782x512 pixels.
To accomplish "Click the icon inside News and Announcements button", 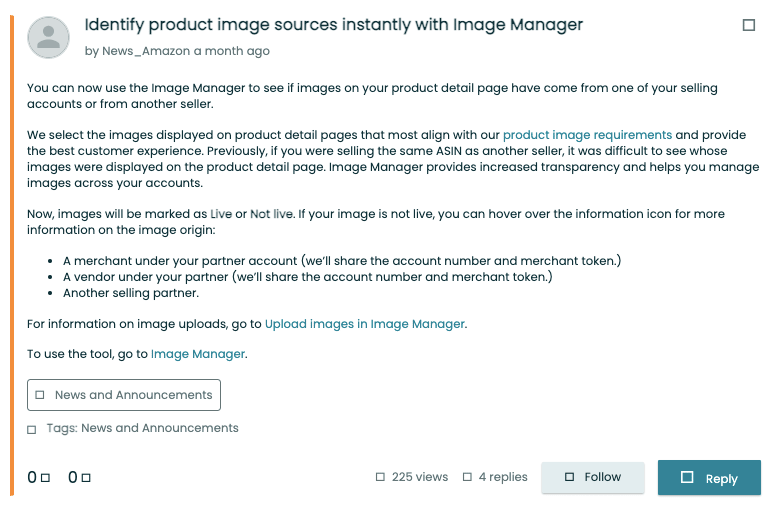I will [40, 395].
